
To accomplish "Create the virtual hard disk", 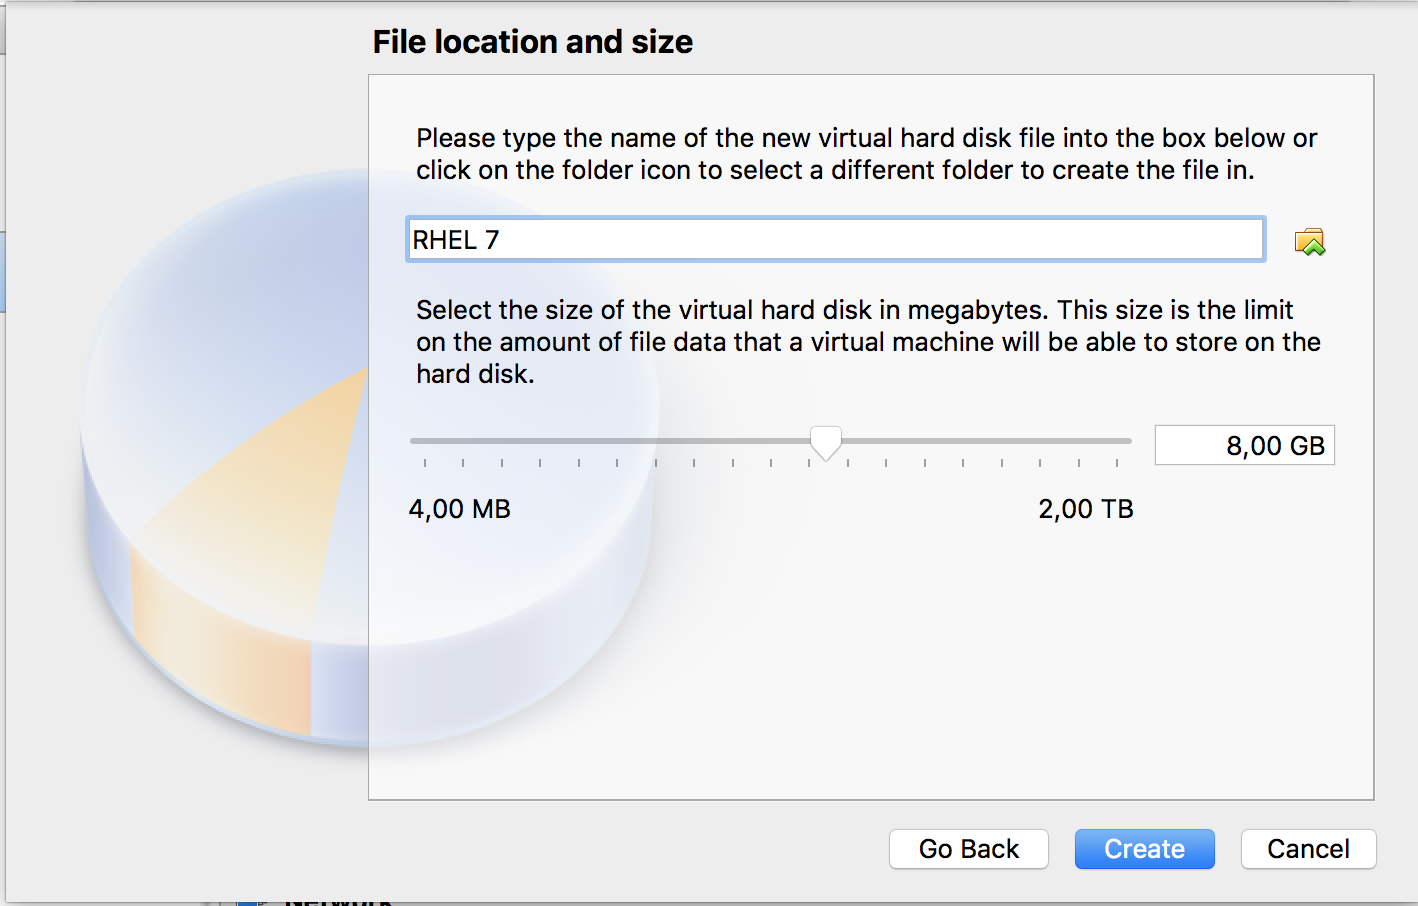I will [x=1144, y=849].
